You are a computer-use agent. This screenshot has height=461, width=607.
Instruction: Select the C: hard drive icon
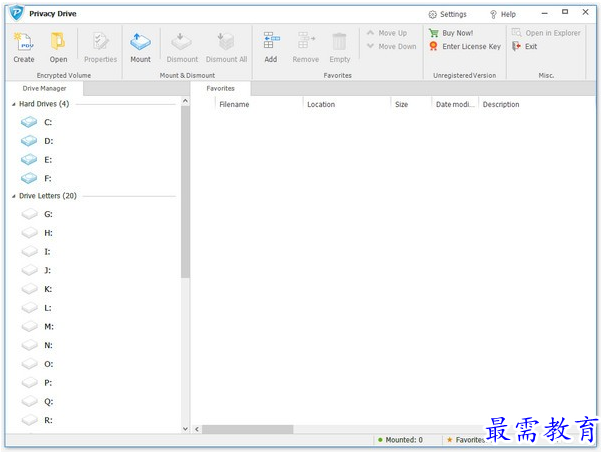pyautogui.click(x=30, y=122)
